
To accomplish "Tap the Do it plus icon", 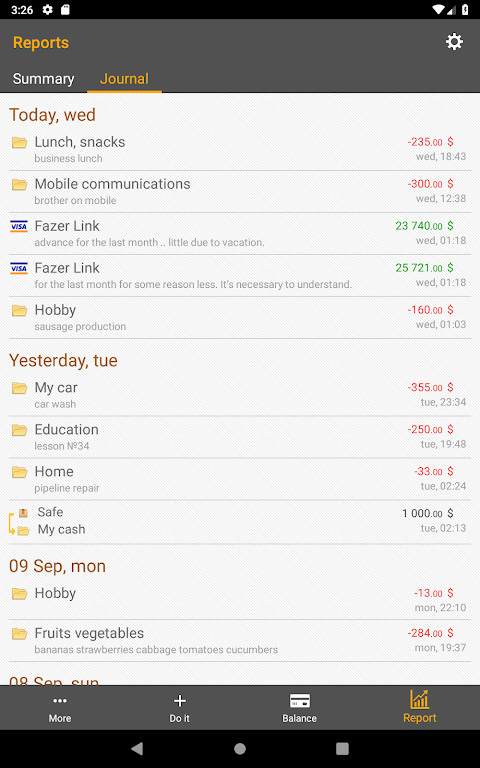I will click(180, 700).
